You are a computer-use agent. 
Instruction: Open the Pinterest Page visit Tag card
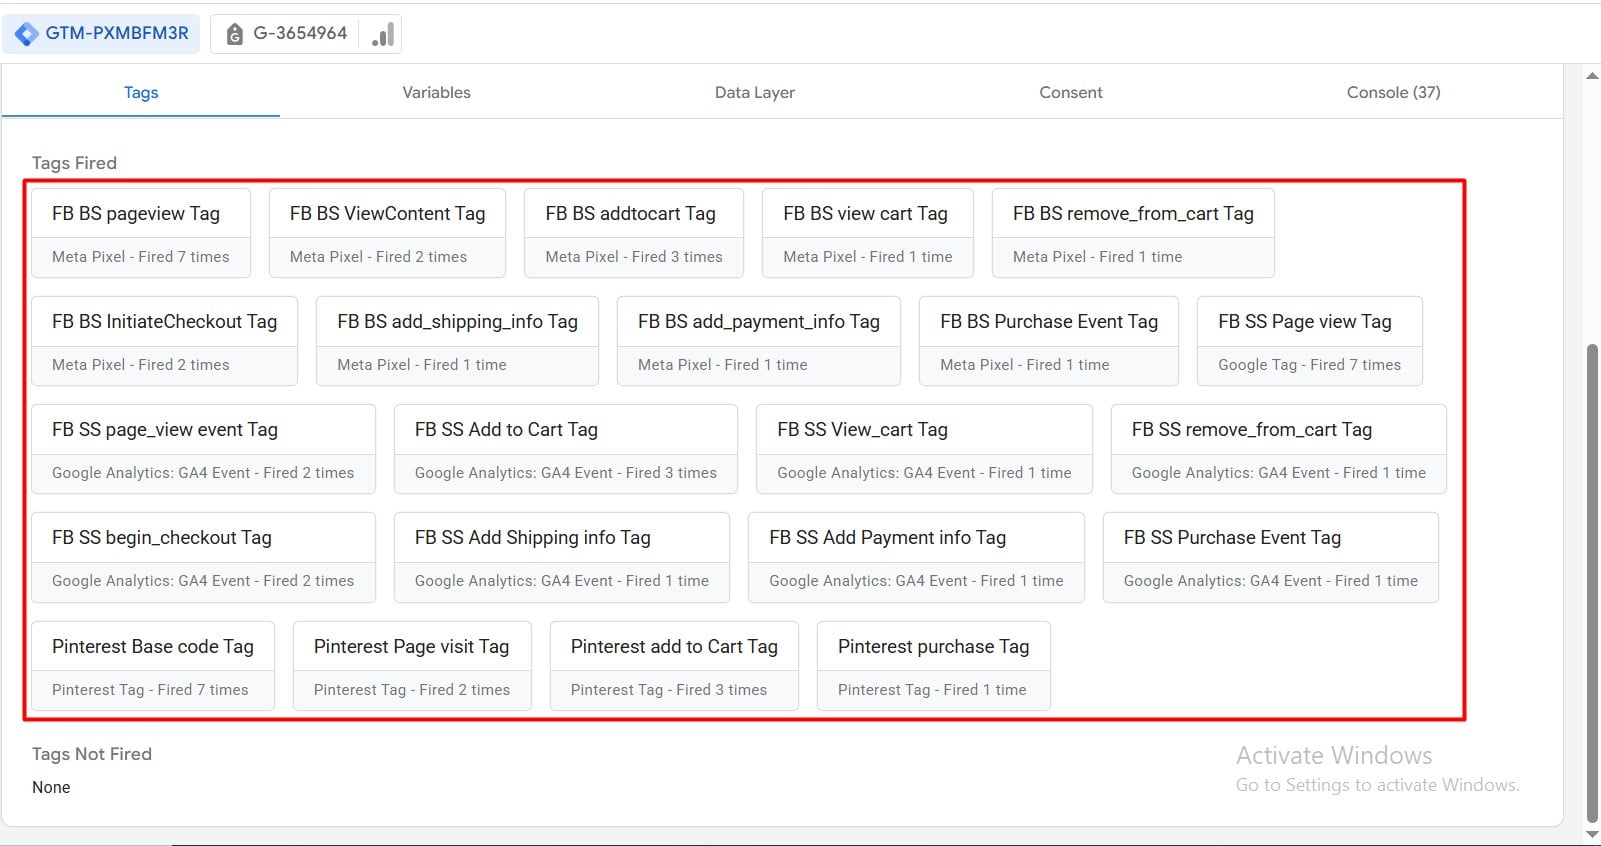point(412,666)
